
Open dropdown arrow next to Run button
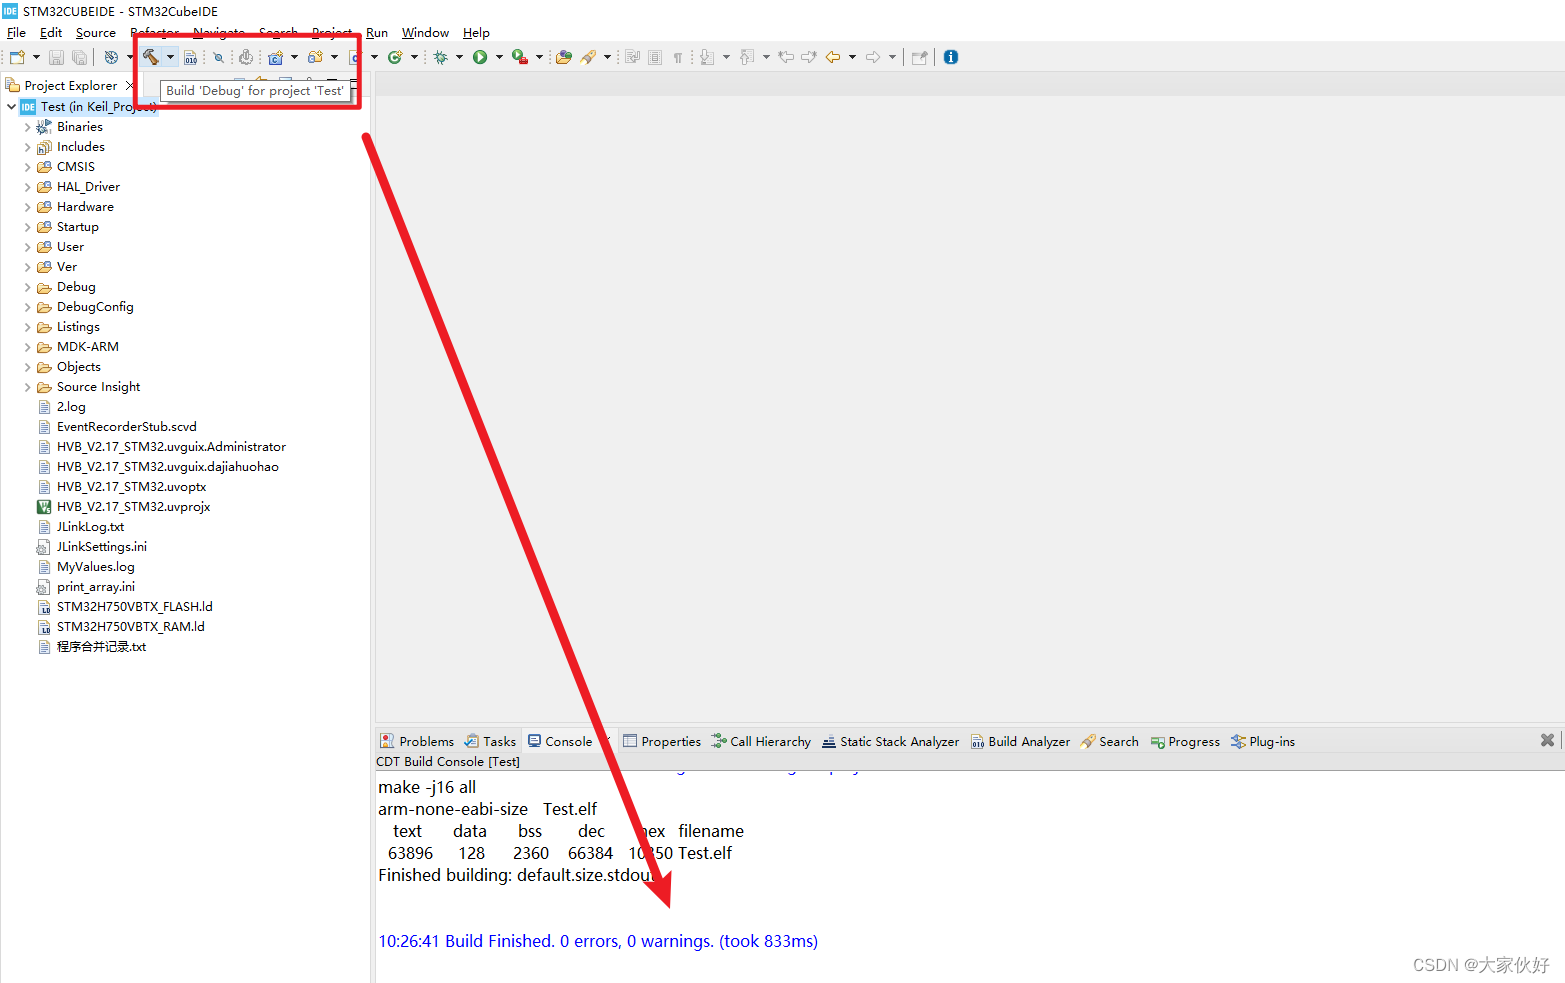click(499, 57)
